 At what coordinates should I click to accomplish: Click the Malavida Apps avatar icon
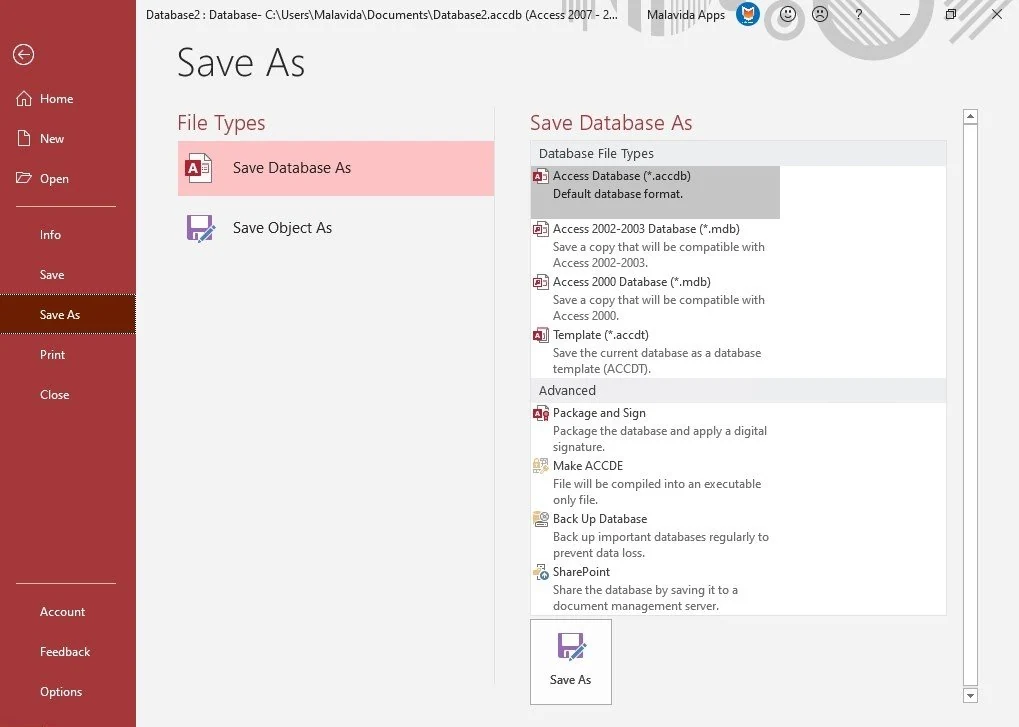pos(748,14)
